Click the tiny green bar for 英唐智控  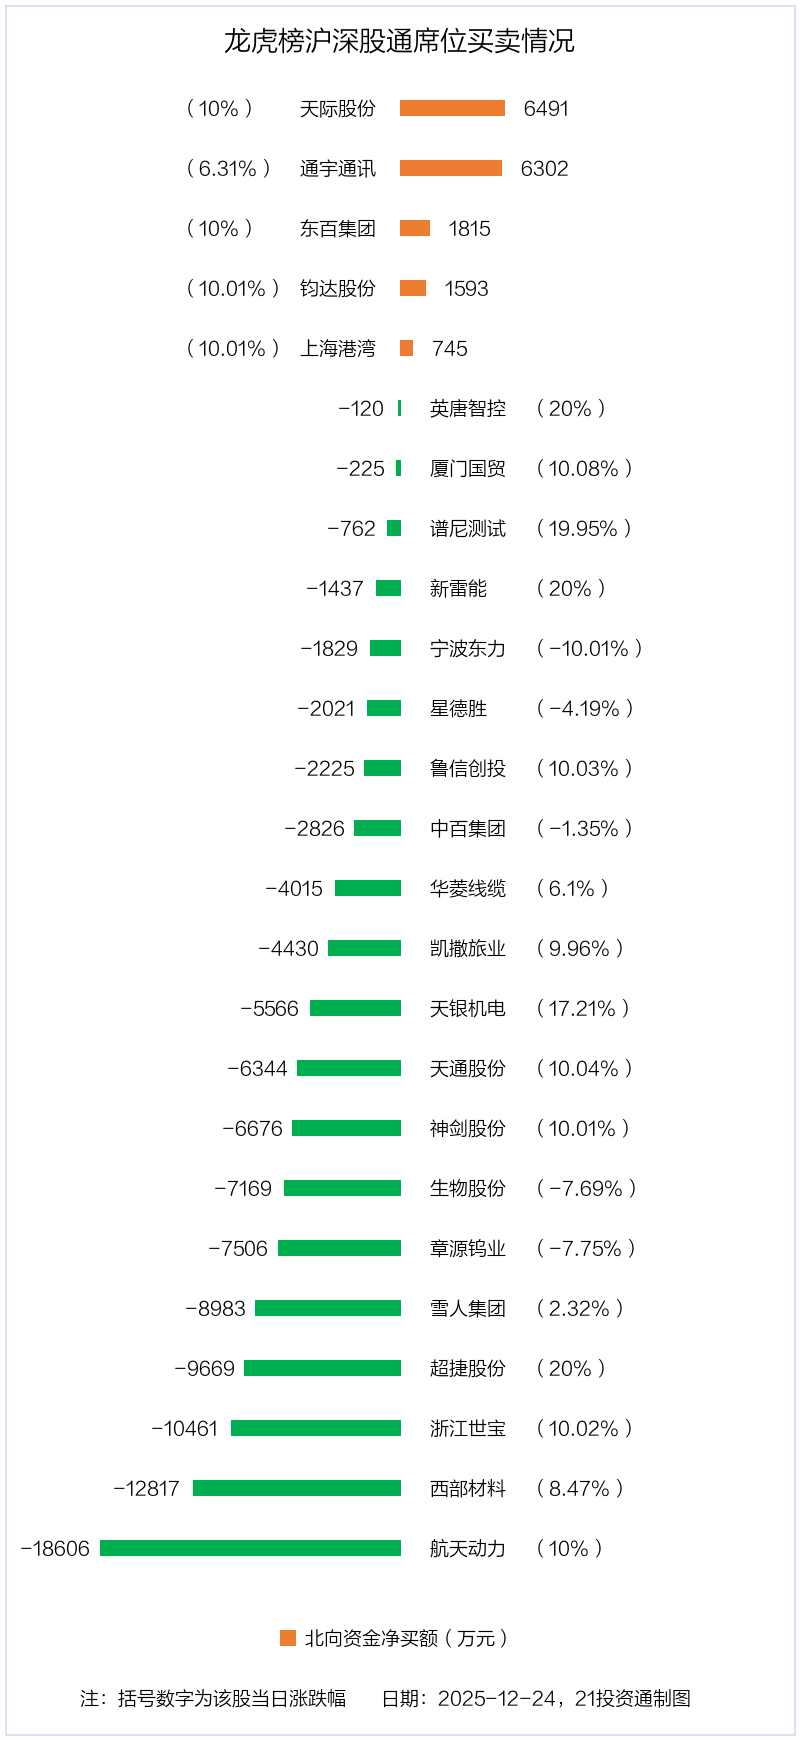click(399, 408)
